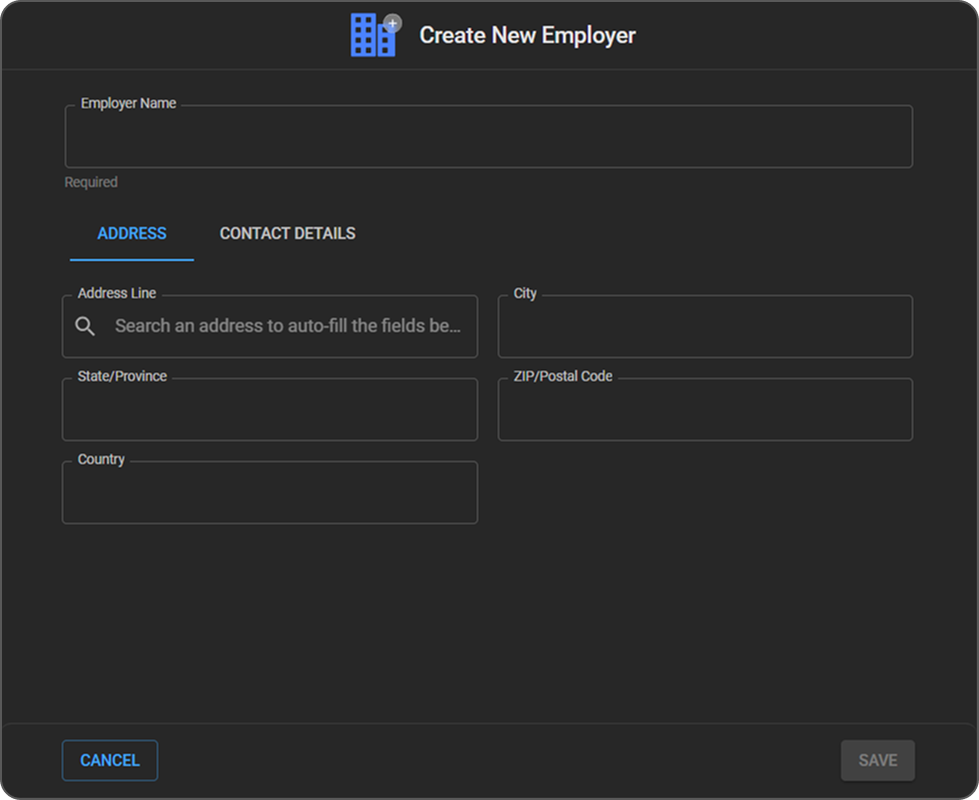Screen dimensions: 979x800
Task: Open the Contact Details tab
Action: click(288, 234)
